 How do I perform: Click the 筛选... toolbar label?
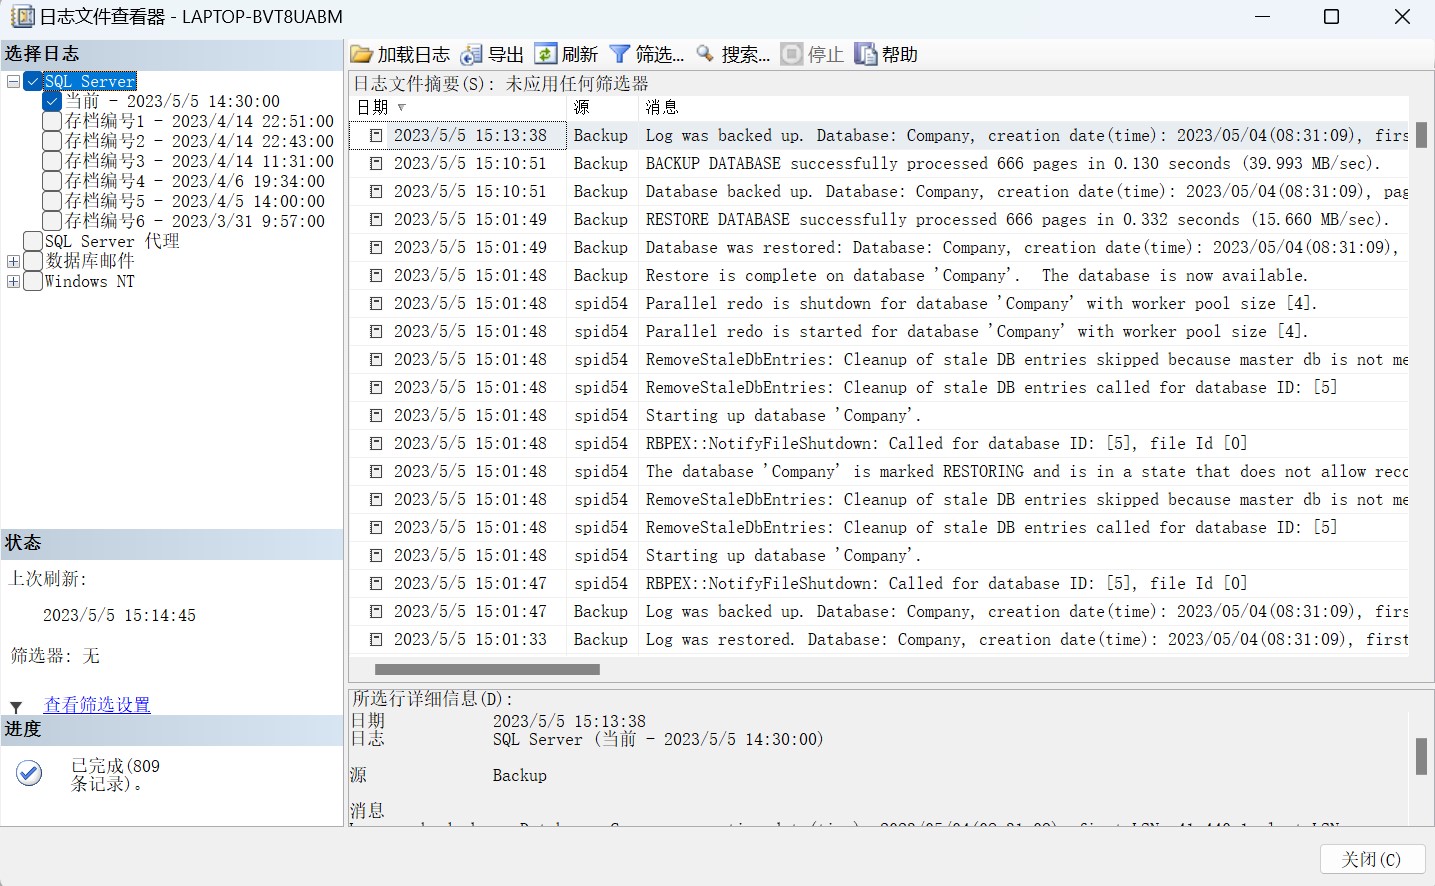click(x=660, y=55)
